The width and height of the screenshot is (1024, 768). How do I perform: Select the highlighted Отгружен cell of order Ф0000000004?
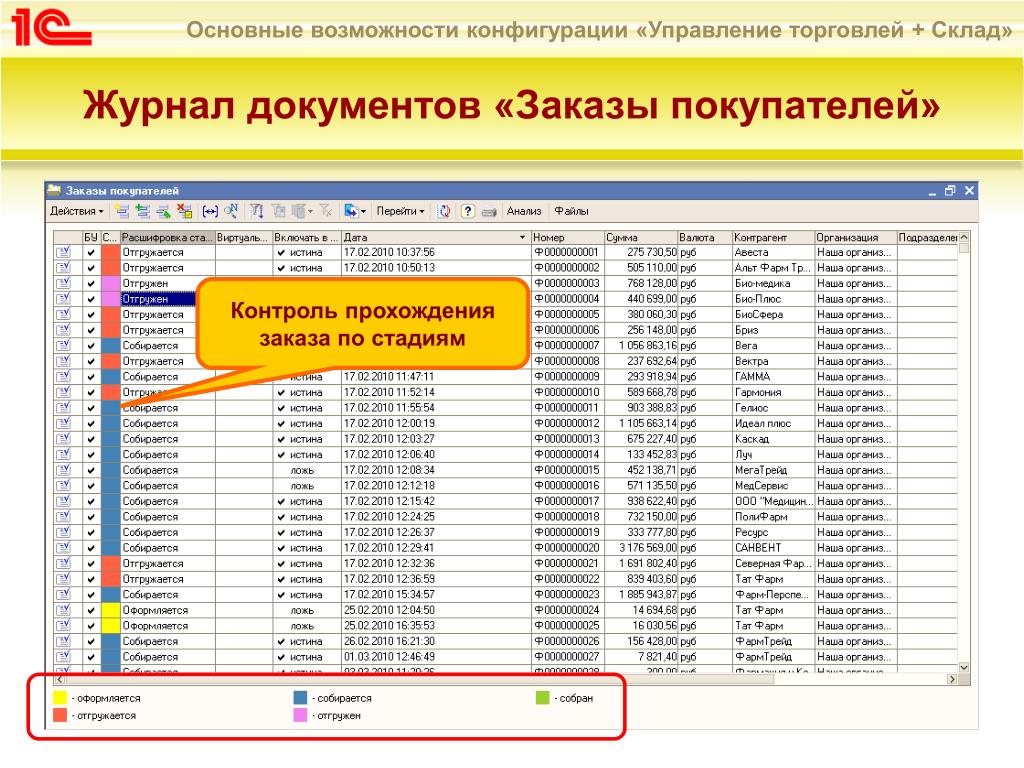[x=158, y=299]
